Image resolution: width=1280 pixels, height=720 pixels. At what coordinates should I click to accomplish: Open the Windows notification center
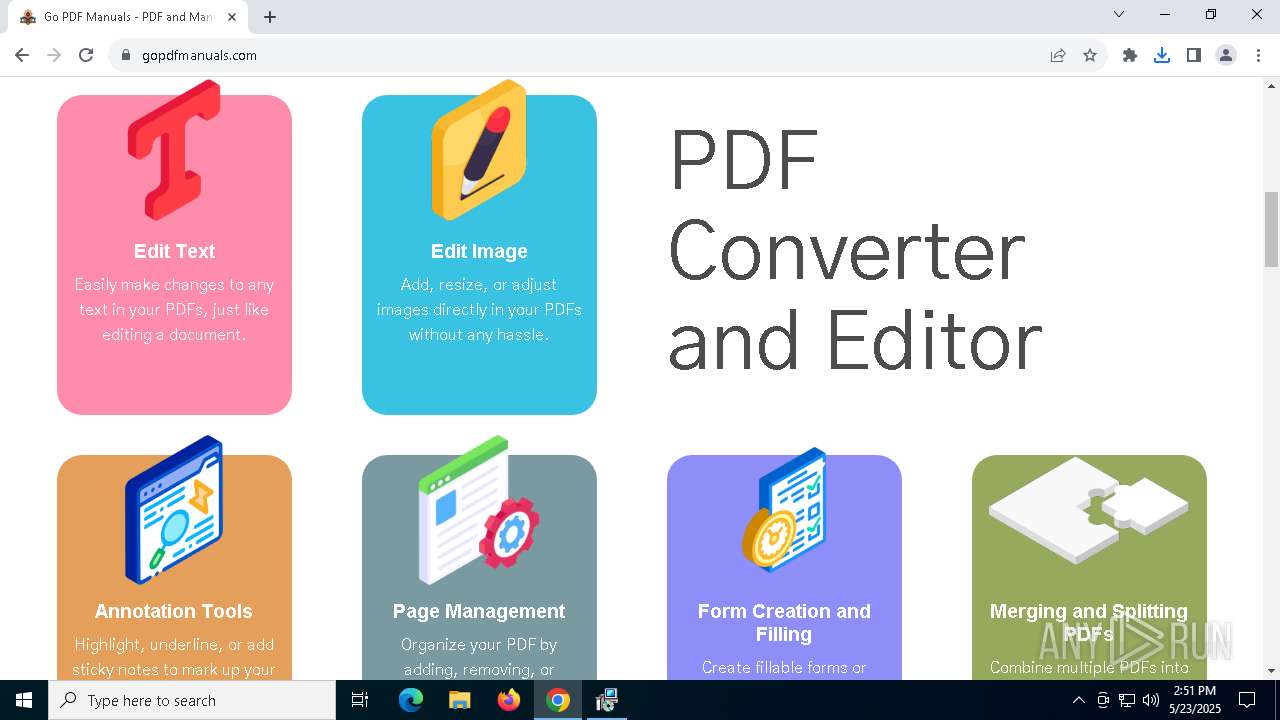[x=1247, y=700]
